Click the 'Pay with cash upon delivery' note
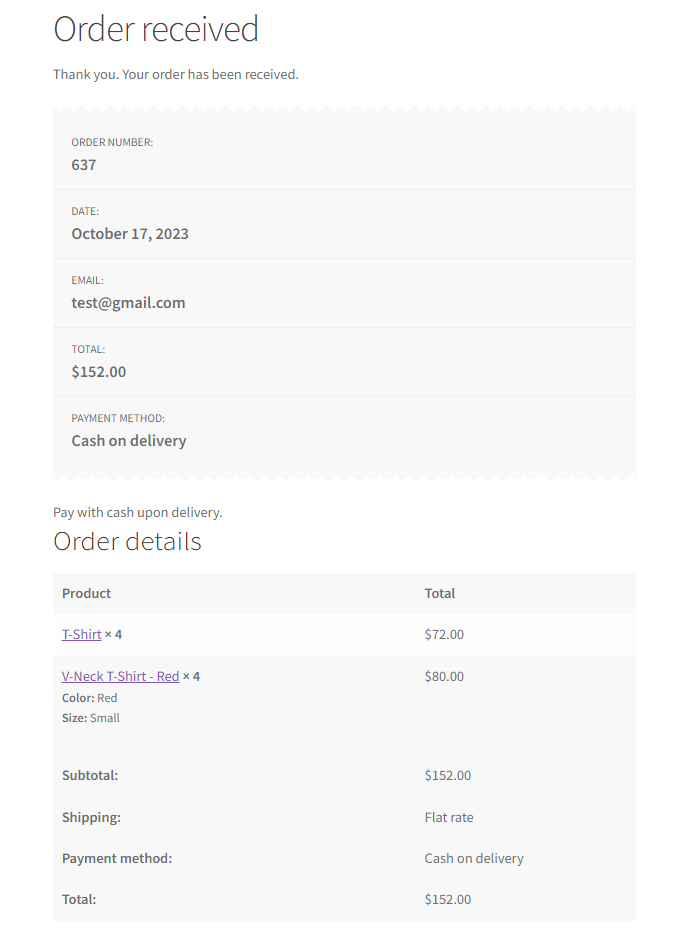694x938 pixels. [x=137, y=512]
